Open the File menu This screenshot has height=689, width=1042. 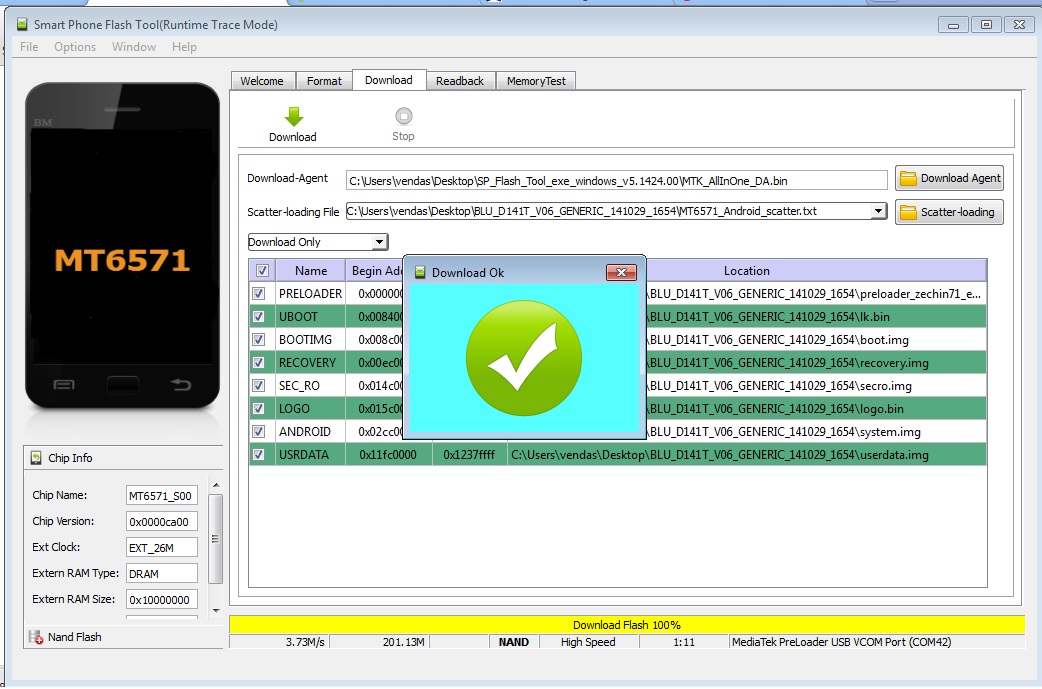point(29,47)
